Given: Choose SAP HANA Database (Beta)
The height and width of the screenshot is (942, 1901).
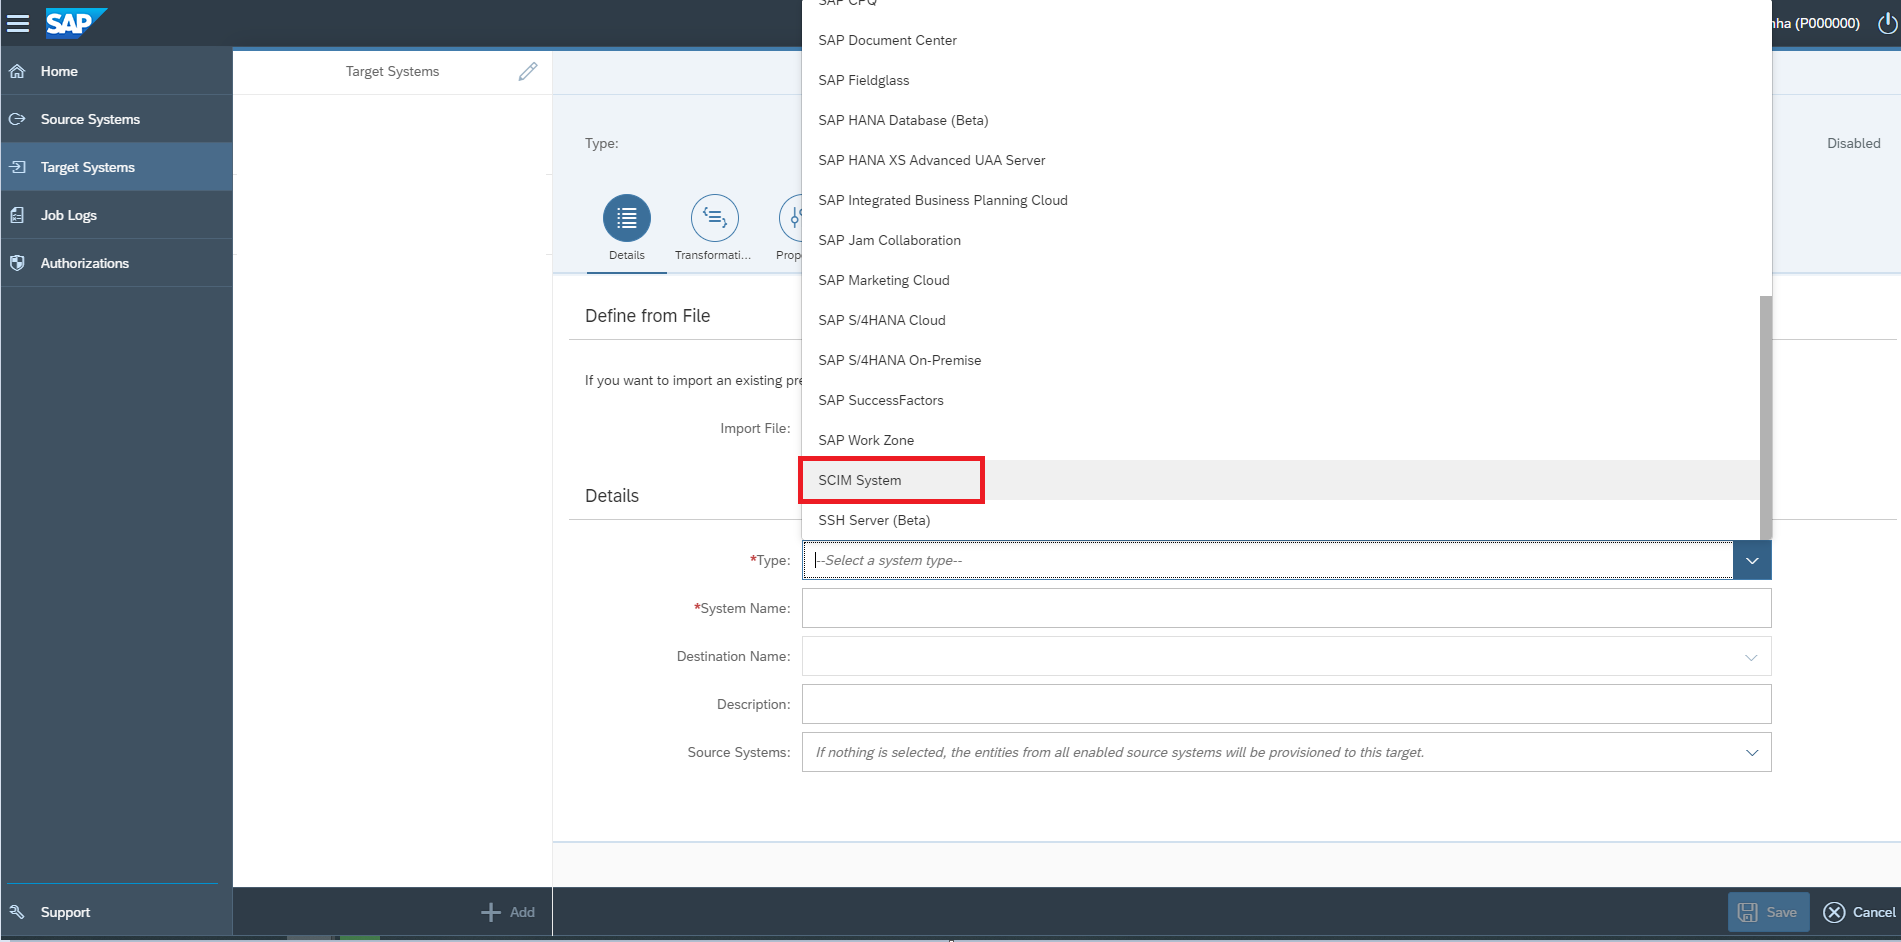Looking at the screenshot, I should 1281,120.
